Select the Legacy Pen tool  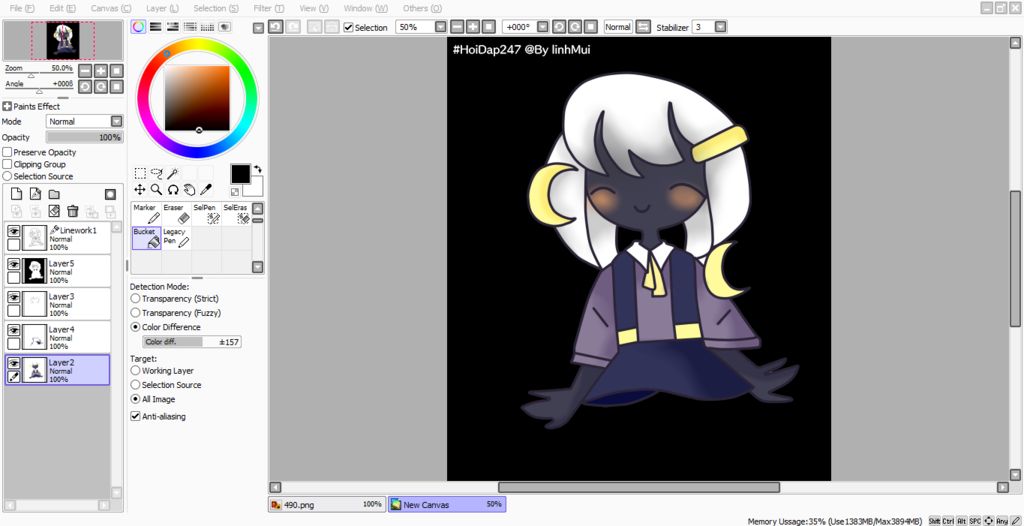(x=176, y=237)
